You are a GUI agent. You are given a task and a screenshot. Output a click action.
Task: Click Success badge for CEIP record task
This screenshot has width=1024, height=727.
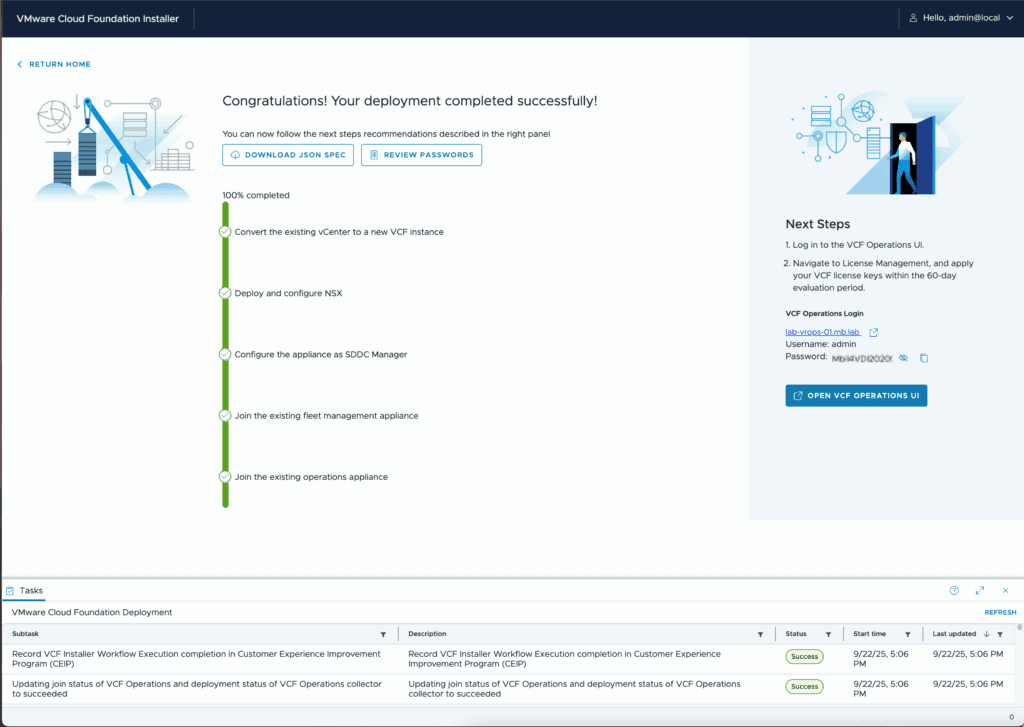pyautogui.click(x=804, y=656)
